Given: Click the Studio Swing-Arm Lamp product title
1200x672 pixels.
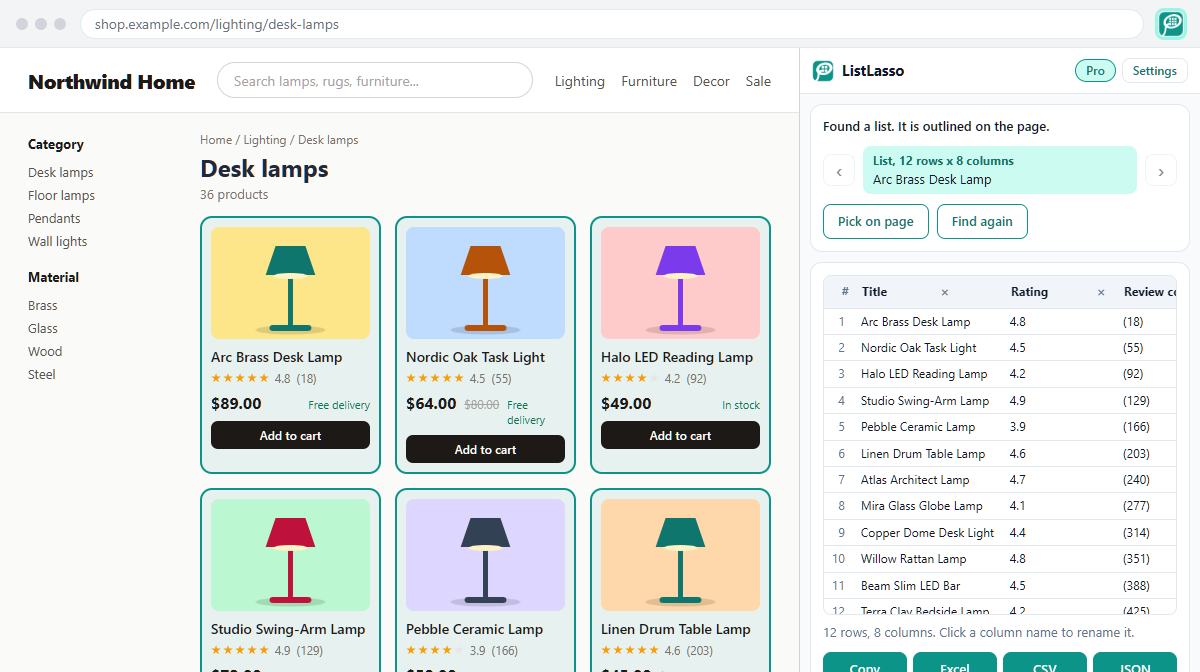Looking at the screenshot, I should [288, 629].
